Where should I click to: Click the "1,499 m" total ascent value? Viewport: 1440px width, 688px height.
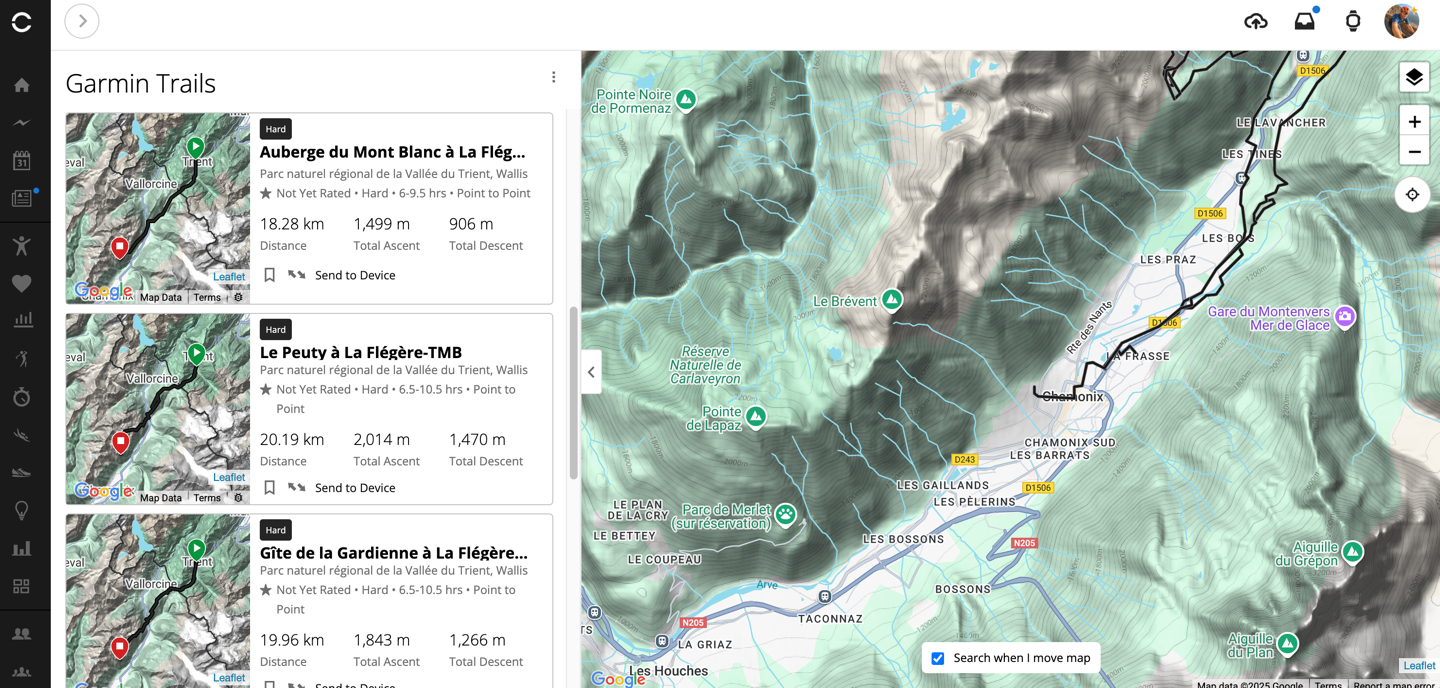(x=382, y=224)
